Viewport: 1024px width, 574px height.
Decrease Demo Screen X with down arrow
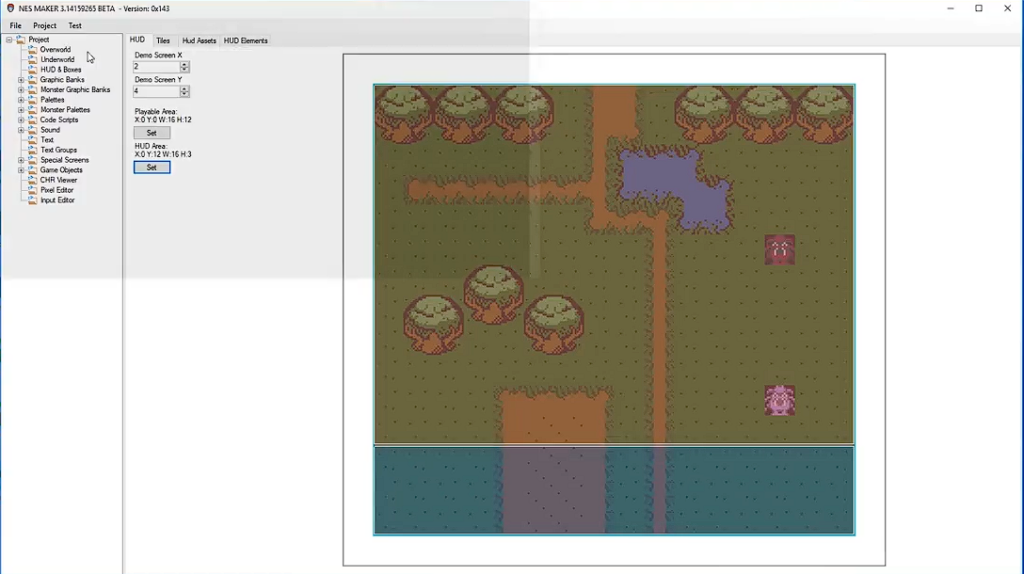pyautogui.click(x=185, y=69)
